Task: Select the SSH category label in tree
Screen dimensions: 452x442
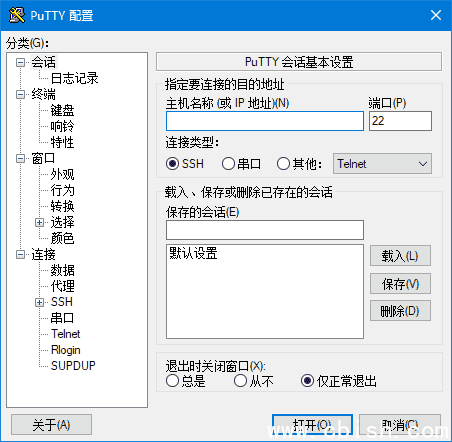Action: 62,302
